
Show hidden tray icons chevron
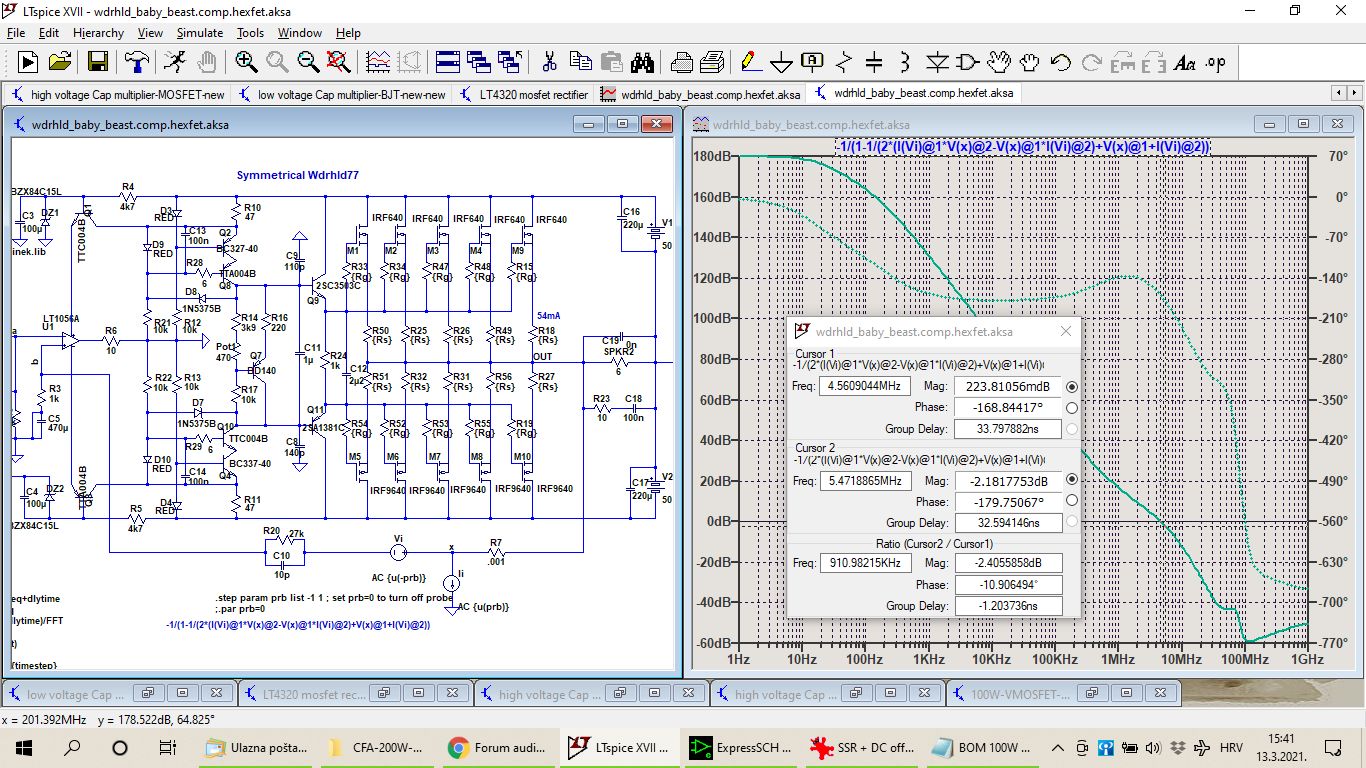1057,747
